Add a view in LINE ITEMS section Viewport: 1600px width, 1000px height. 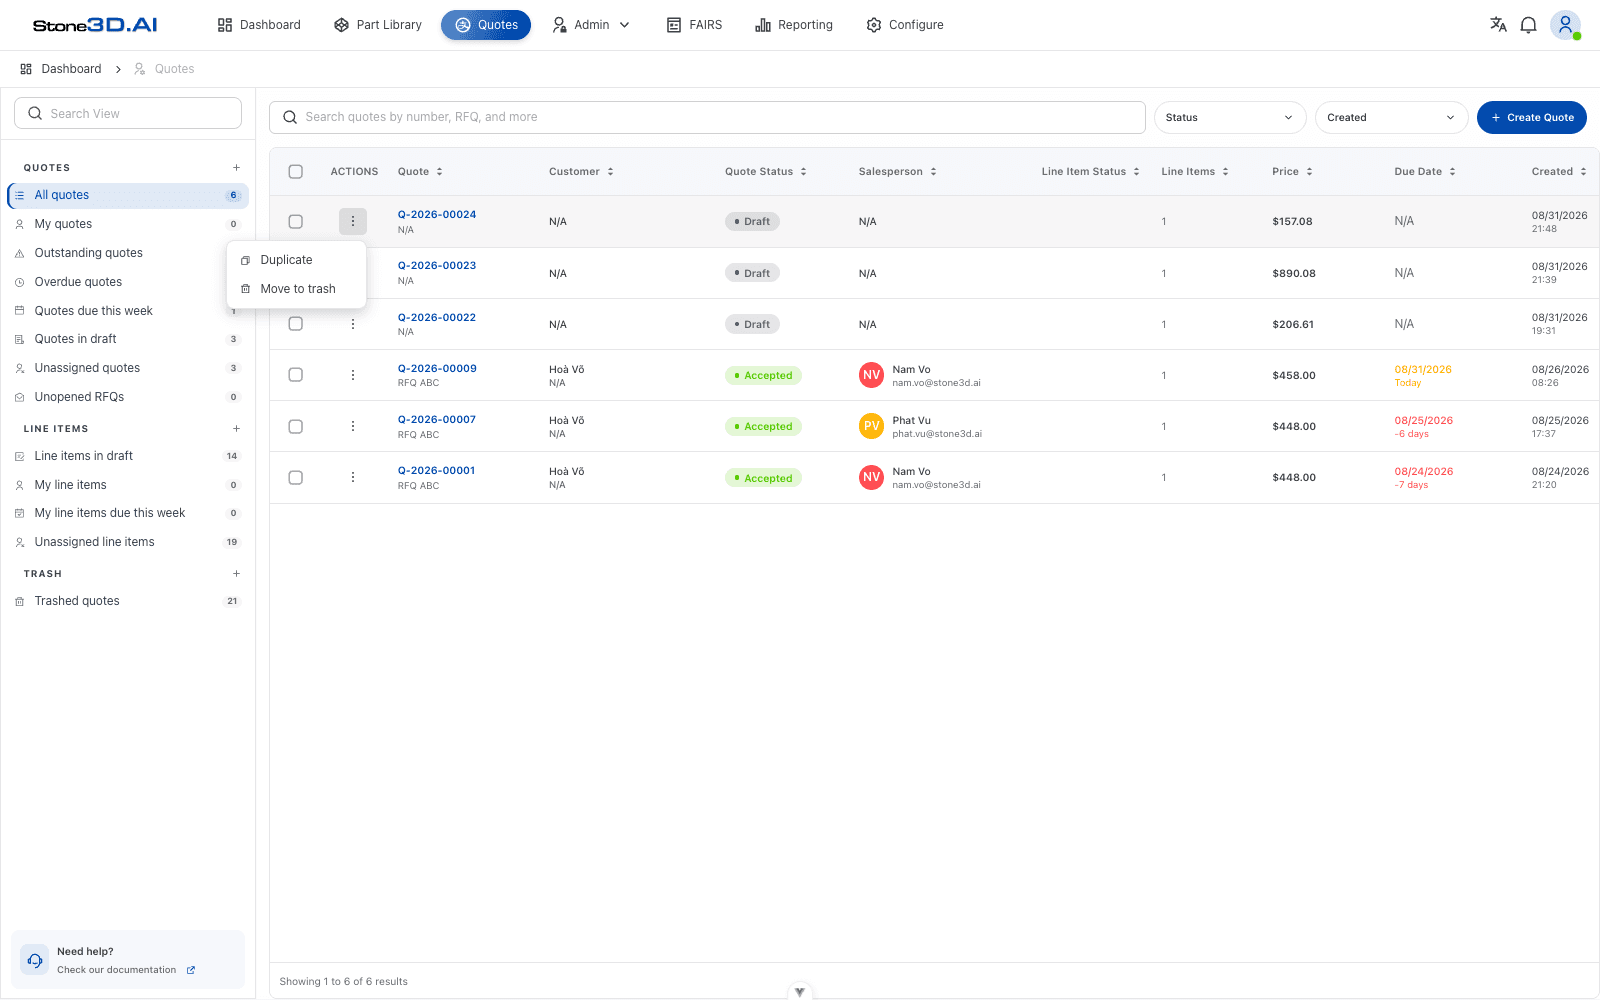pyautogui.click(x=236, y=429)
